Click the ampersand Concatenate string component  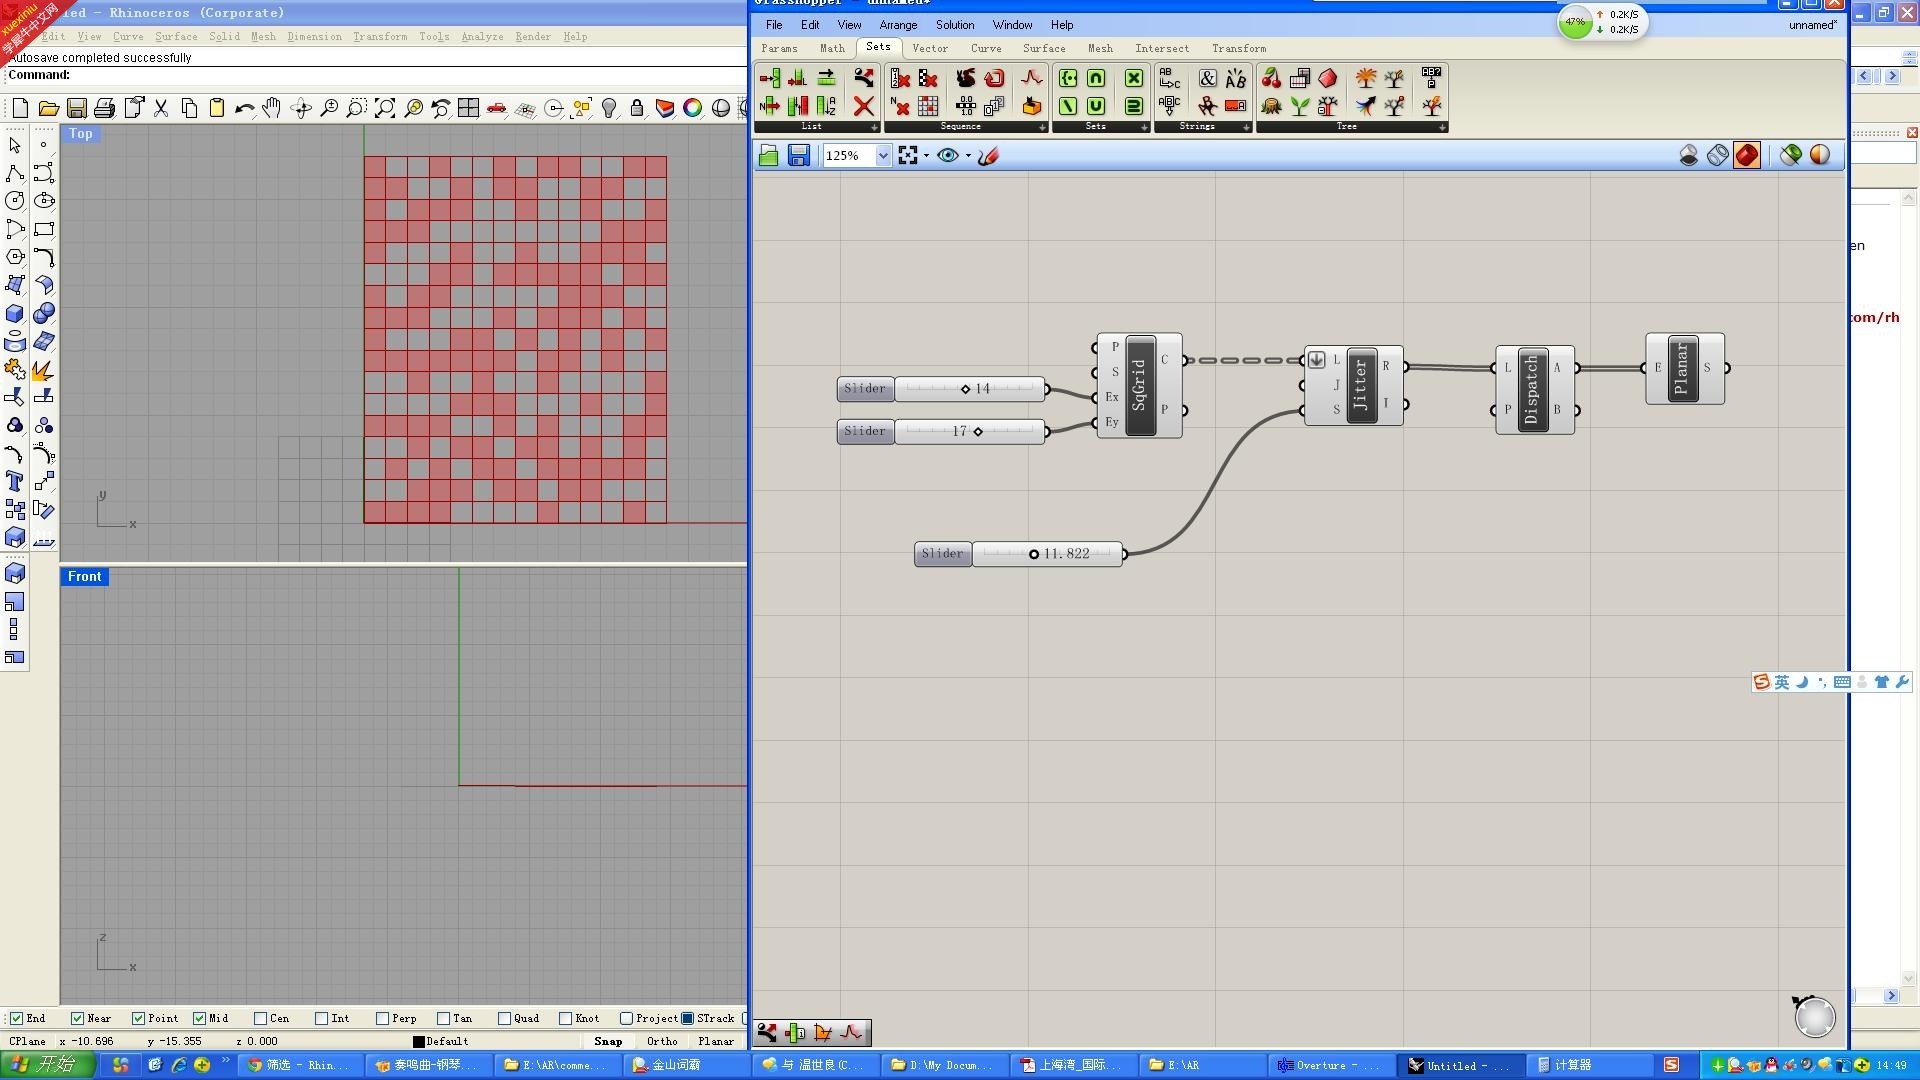pyautogui.click(x=1207, y=78)
